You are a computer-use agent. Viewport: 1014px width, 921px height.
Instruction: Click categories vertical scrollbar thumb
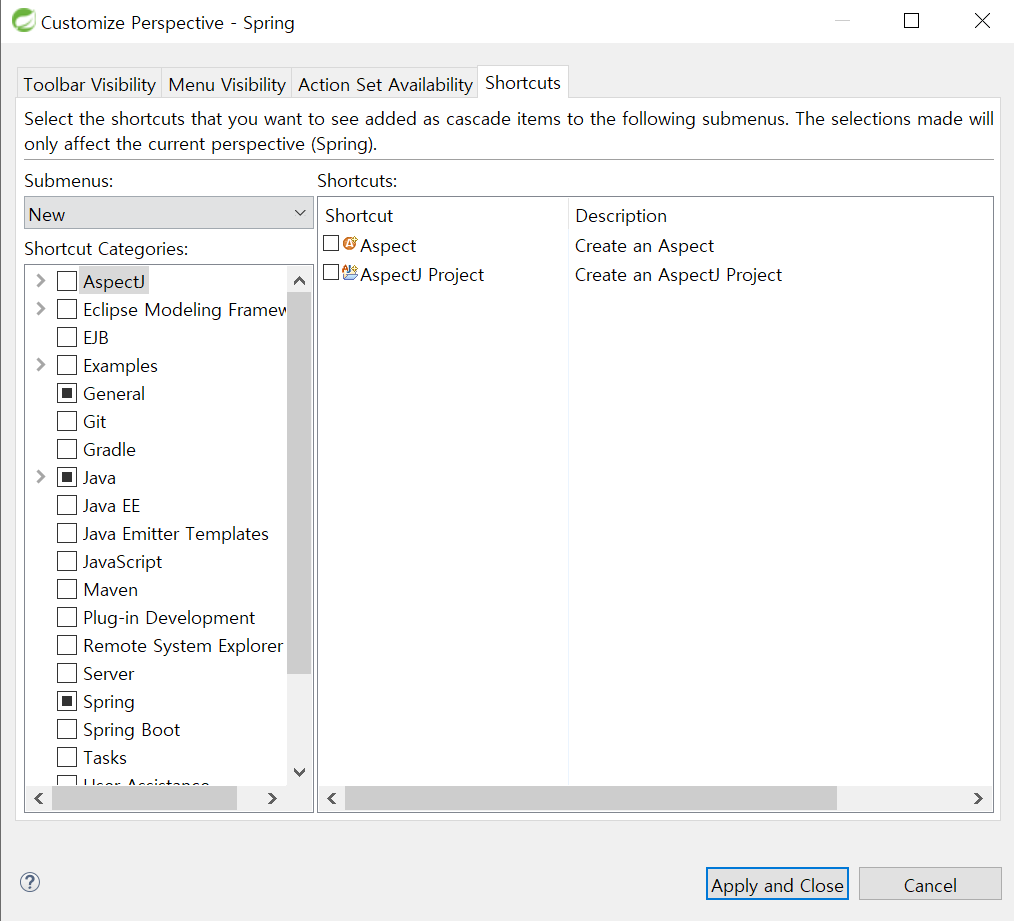tap(299, 482)
